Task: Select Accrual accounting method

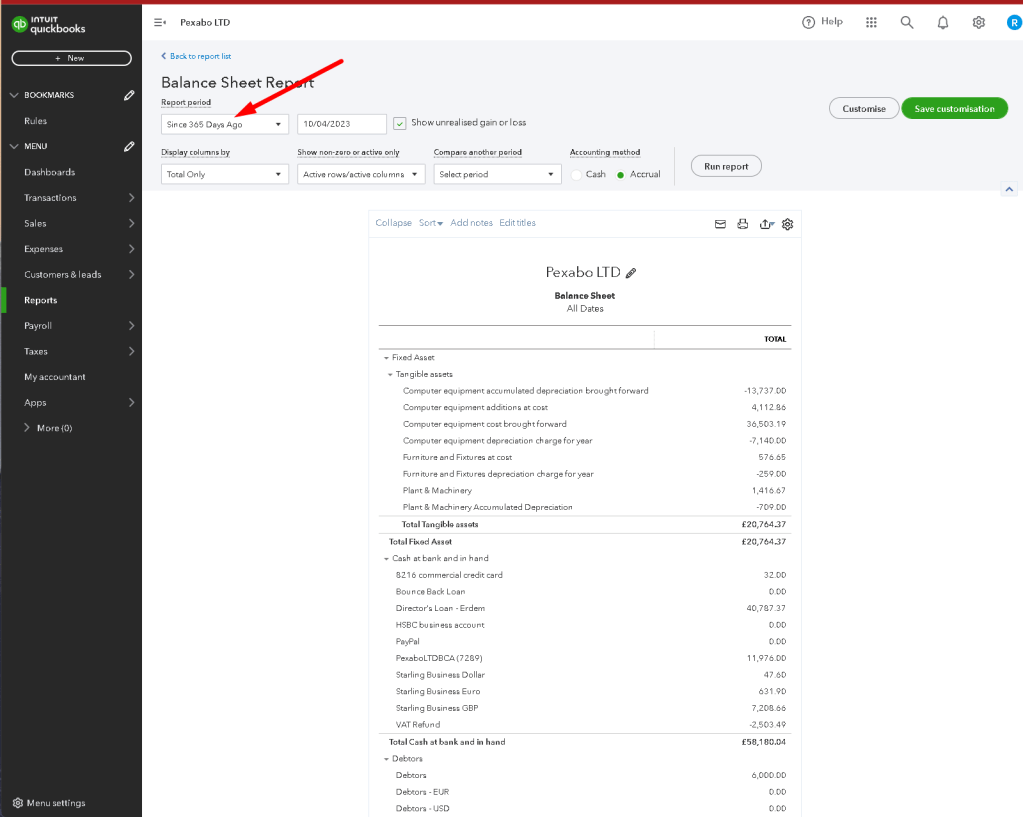Action: [x=620, y=175]
